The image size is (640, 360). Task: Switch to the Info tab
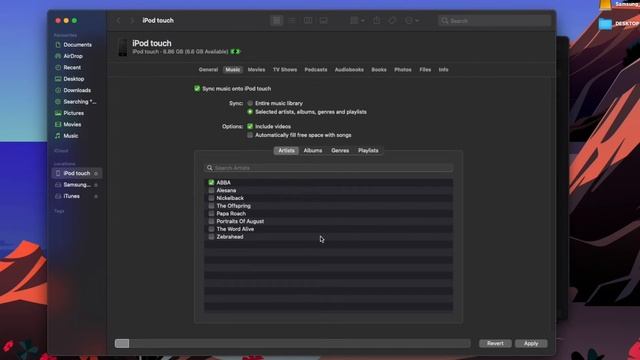pos(444,70)
